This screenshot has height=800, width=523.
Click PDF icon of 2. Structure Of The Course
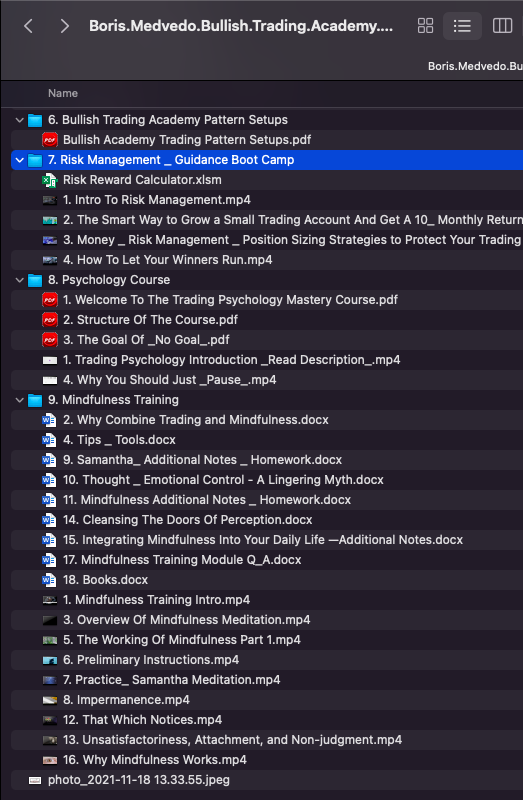click(49, 320)
